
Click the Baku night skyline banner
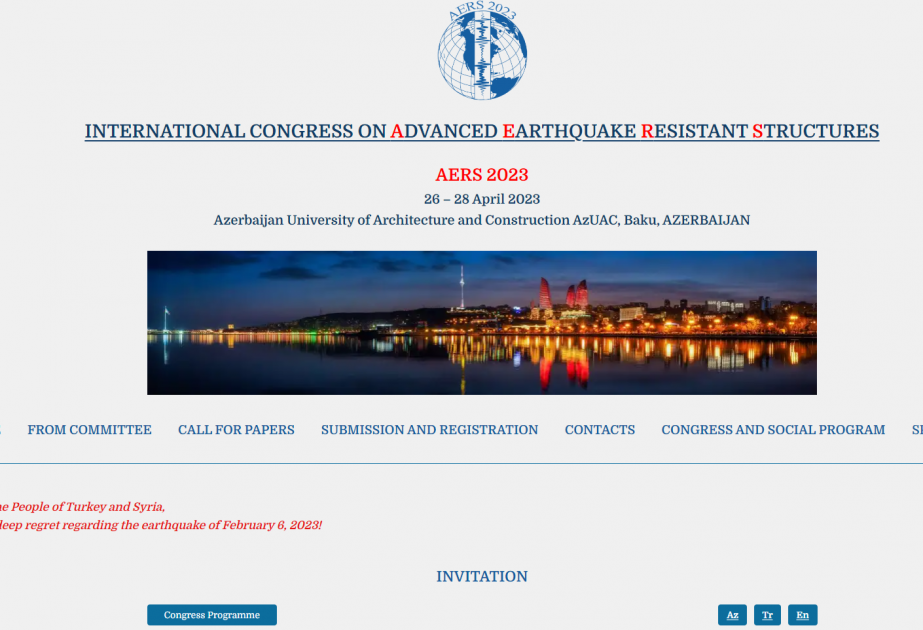tap(481, 322)
